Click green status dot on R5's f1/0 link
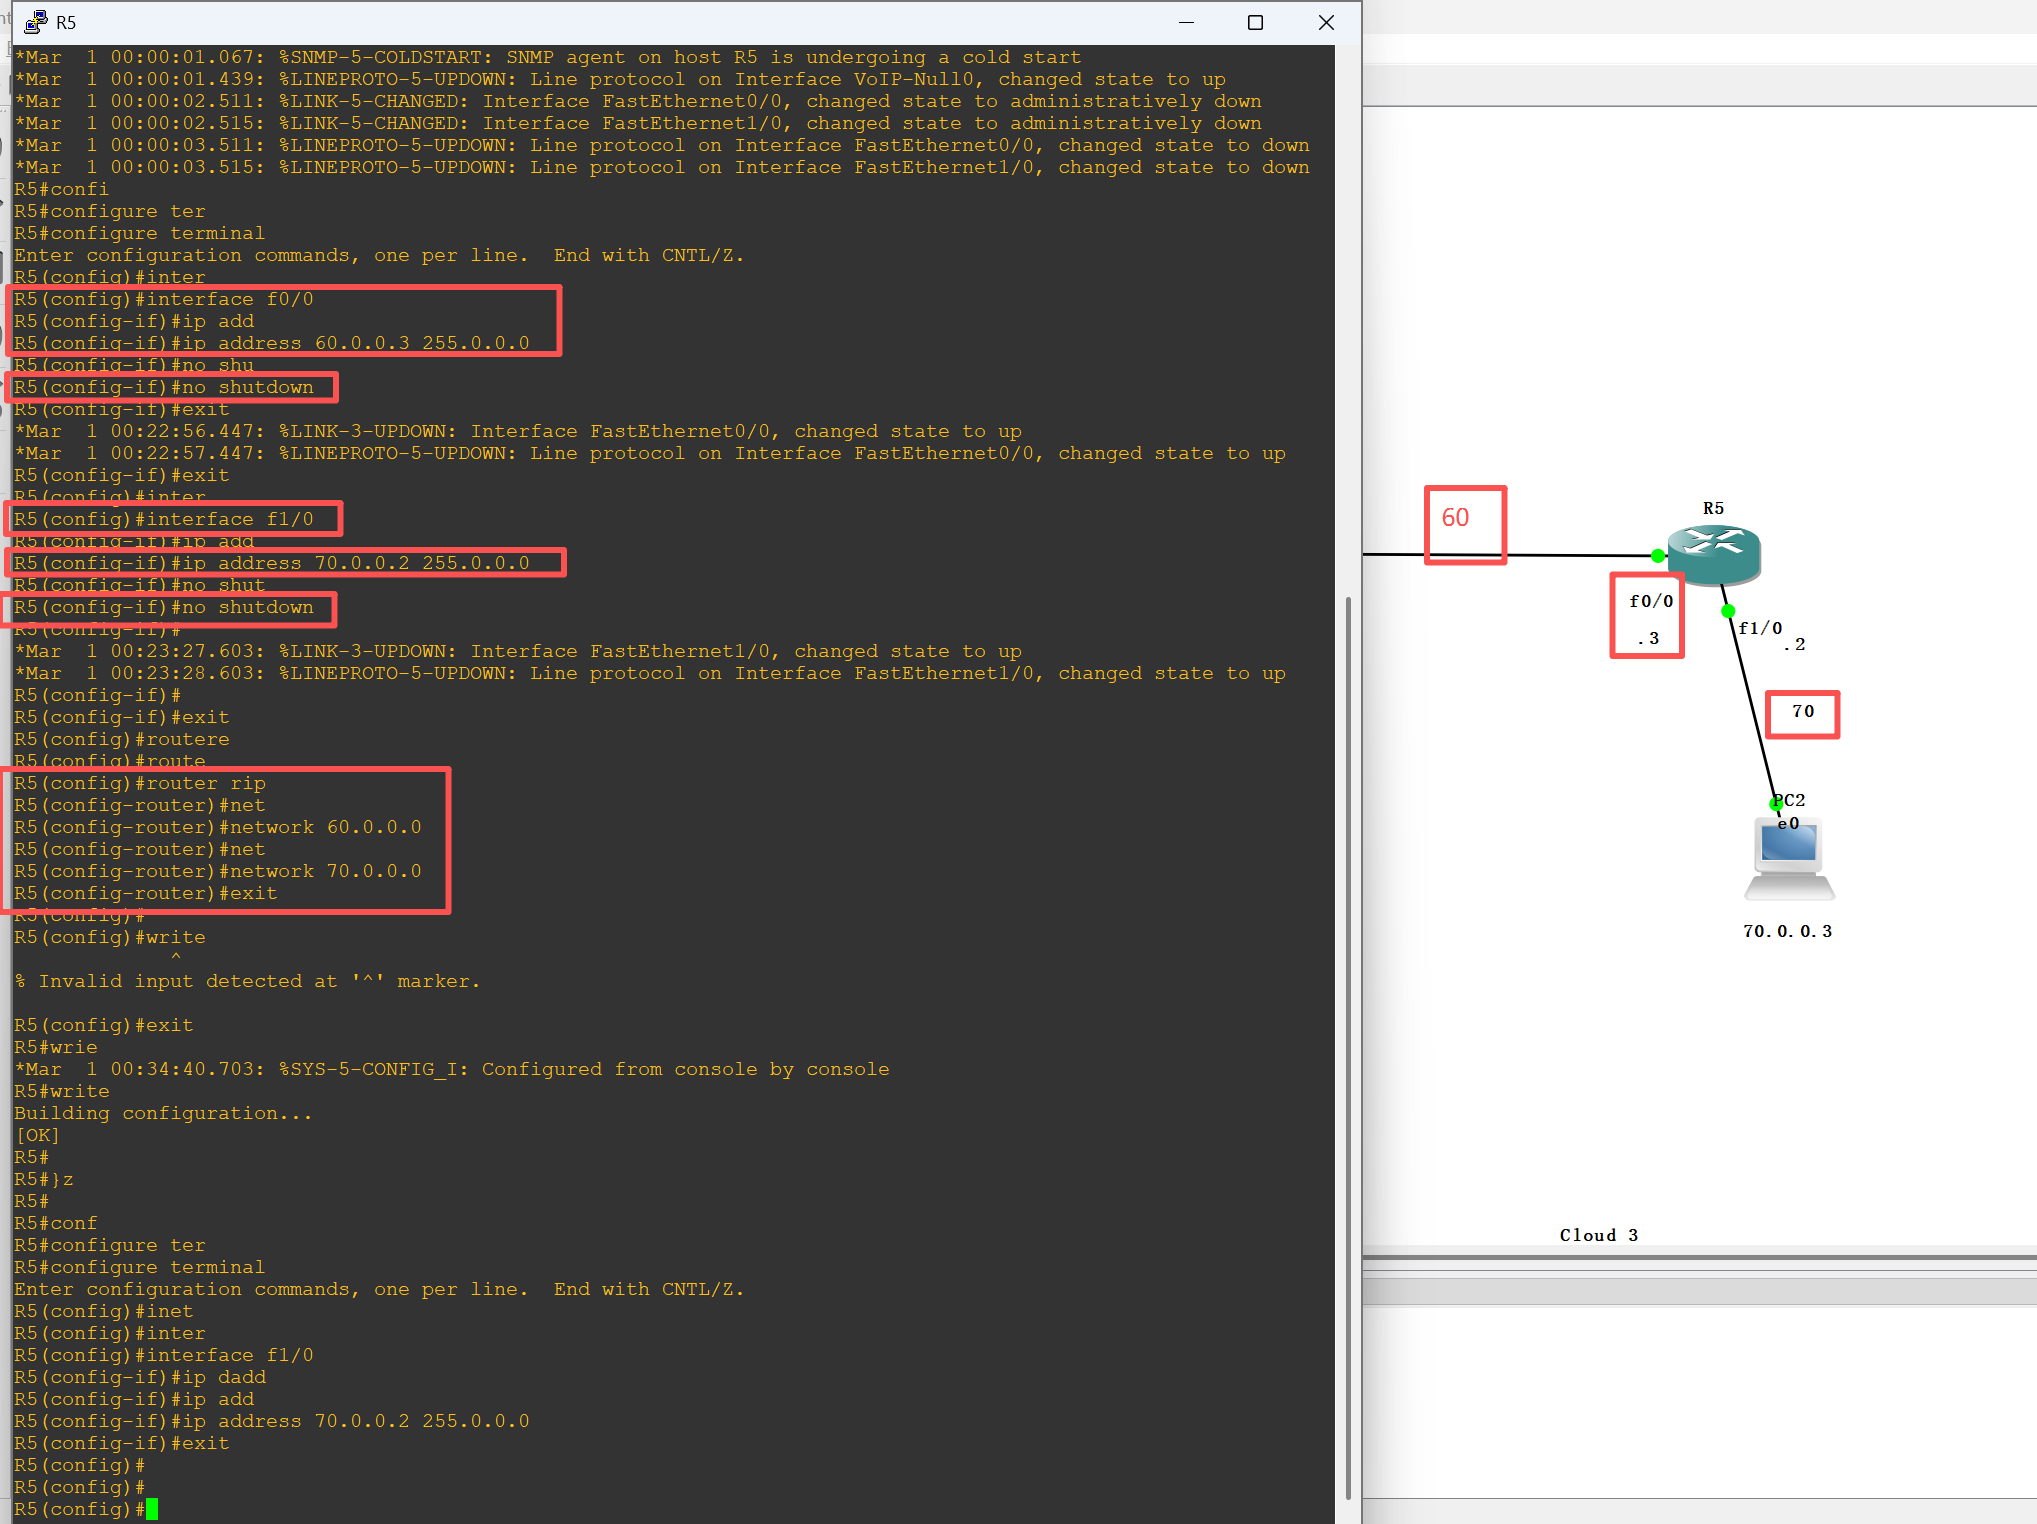This screenshot has height=1524, width=2037. pyautogui.click(x=1728, y=611)
